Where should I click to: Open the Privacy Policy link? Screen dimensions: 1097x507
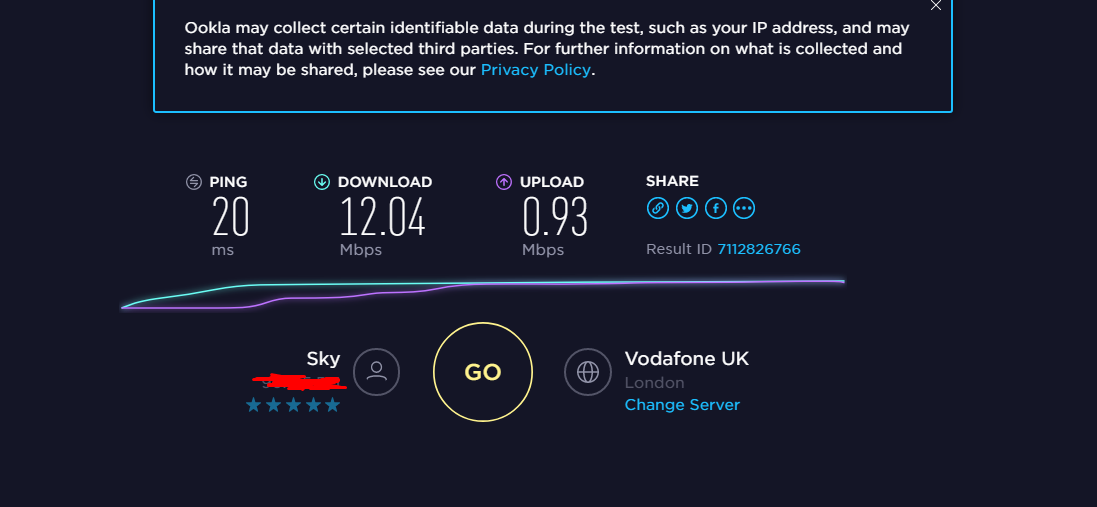(536, 70)
